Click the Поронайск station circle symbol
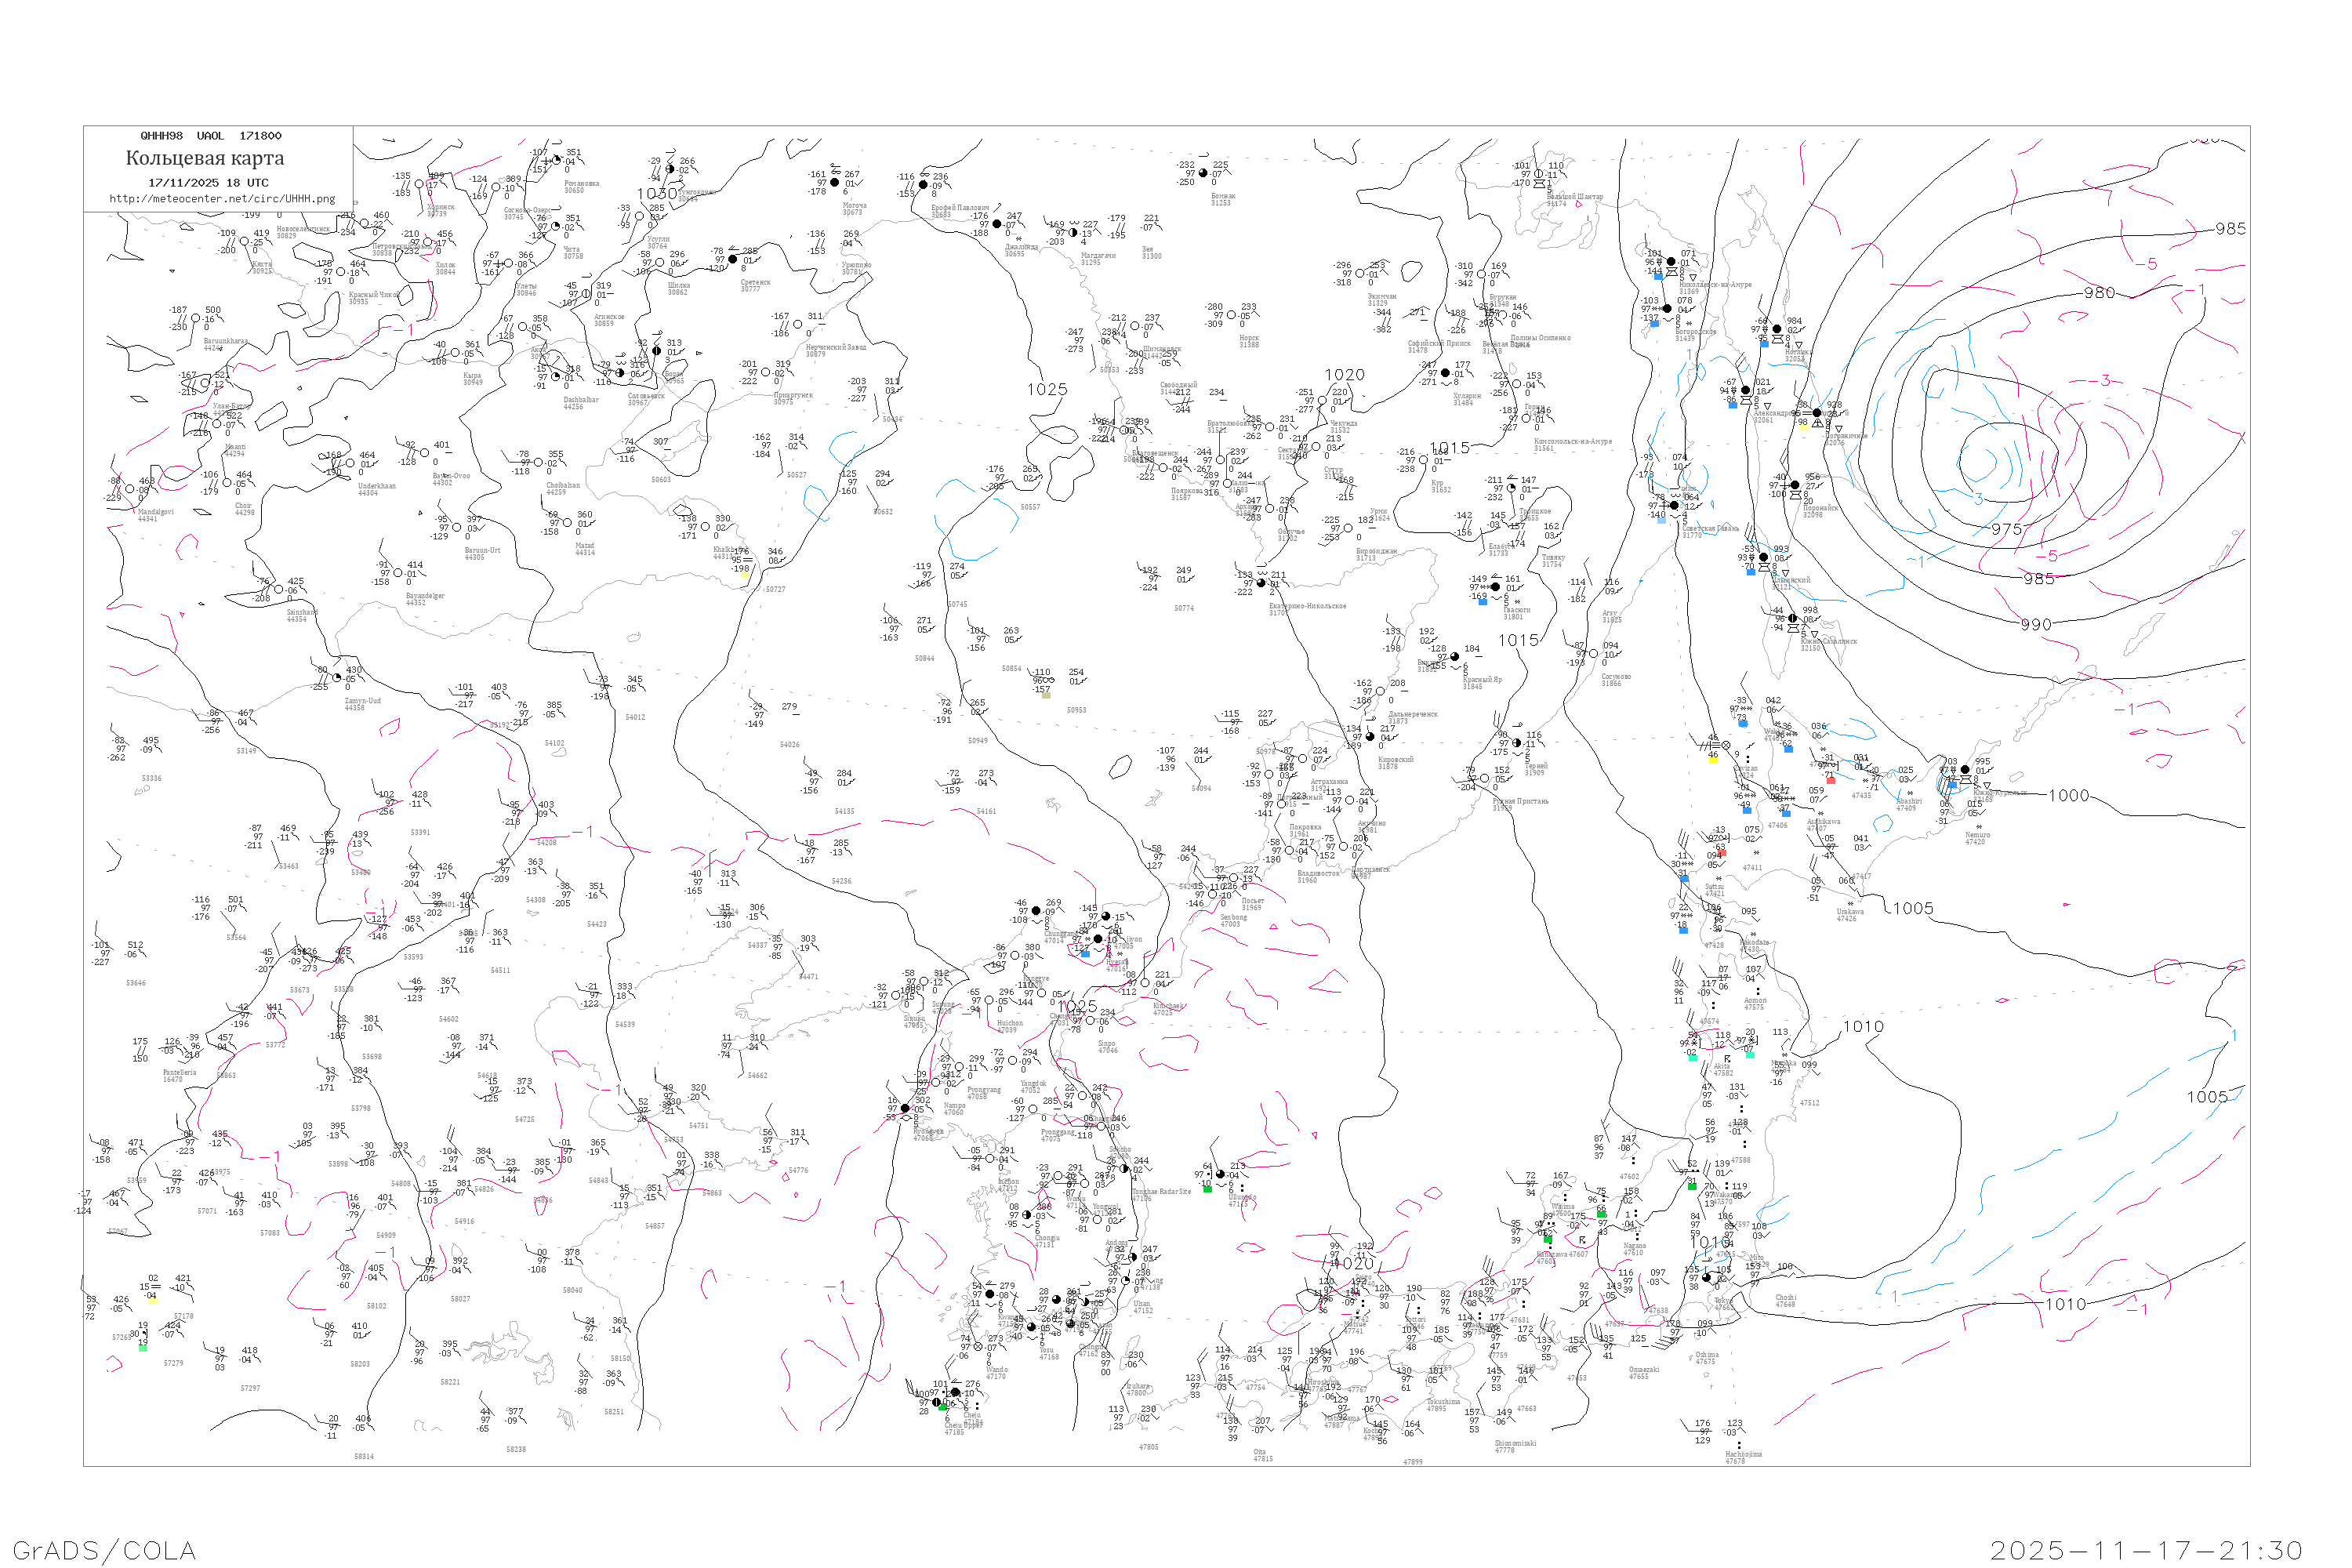 click(1795, 485)
